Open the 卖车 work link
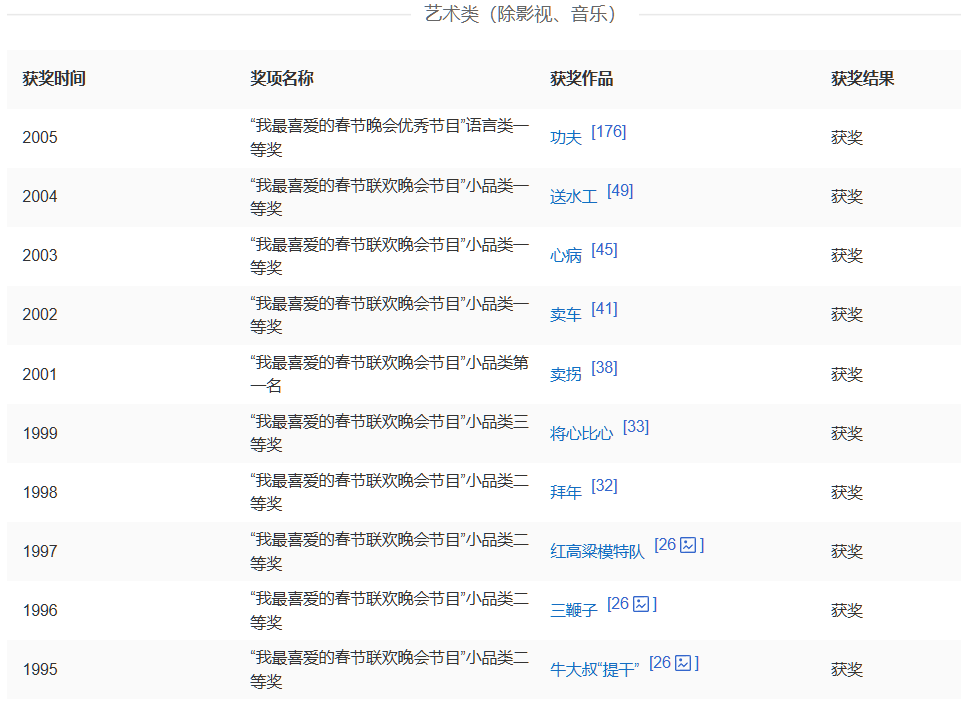The image size is (961, 711). click(565, 315)
